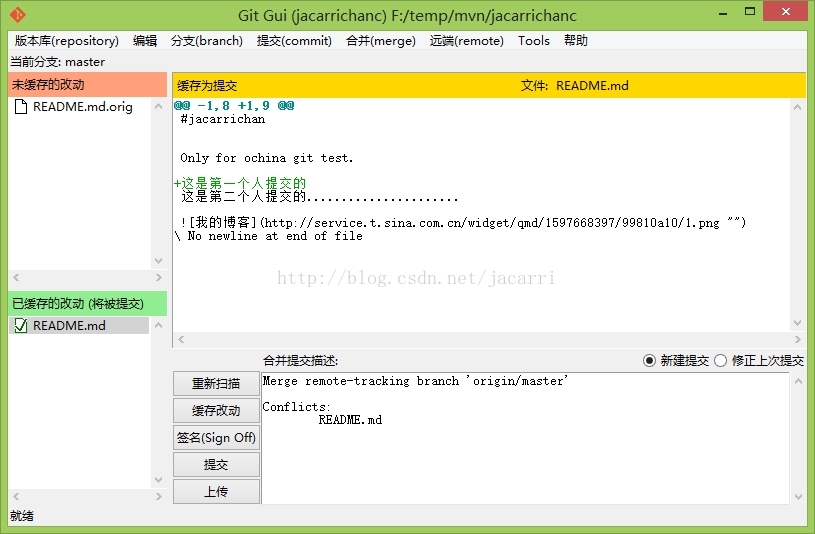
Task: Minimize the Git Gui window
Action: click(722, 12)
